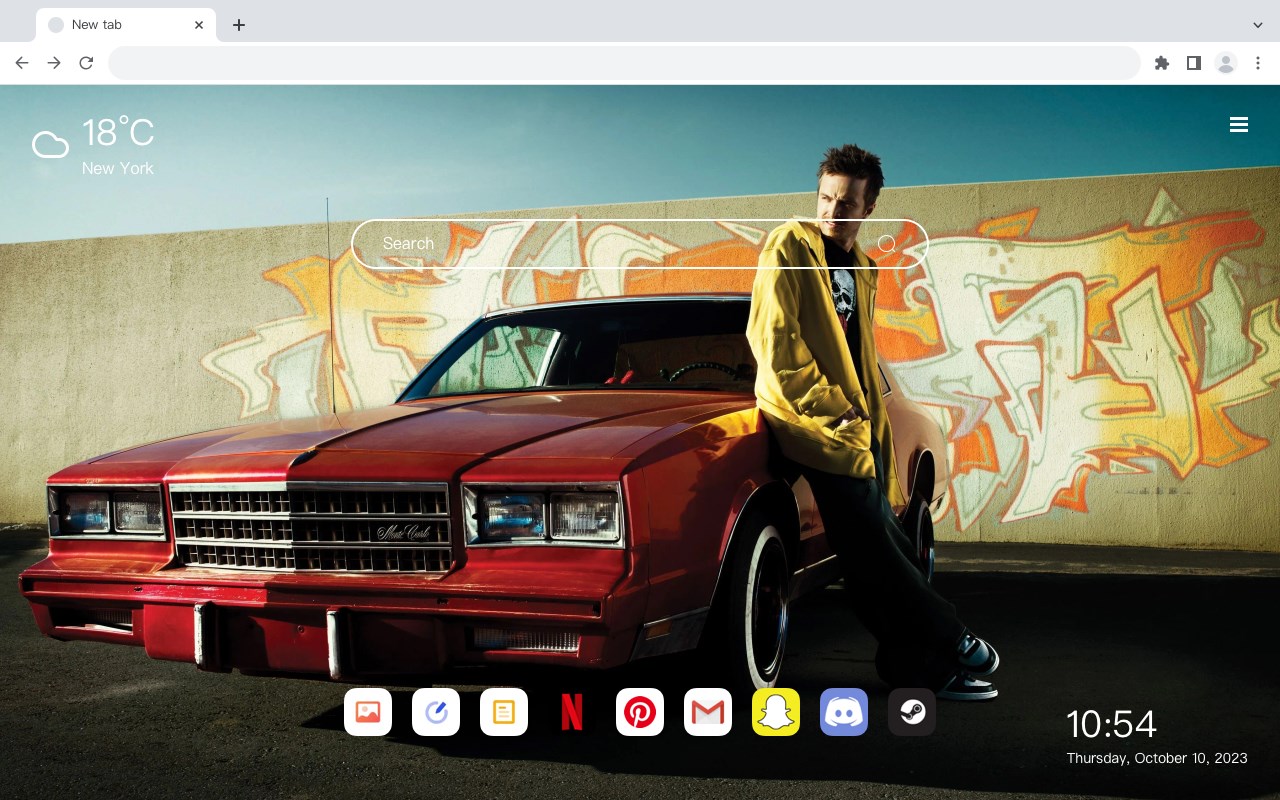Open the Chrome three-dot menu
The height and width of the screenshot is (800, 1280).
(1258, 63)
